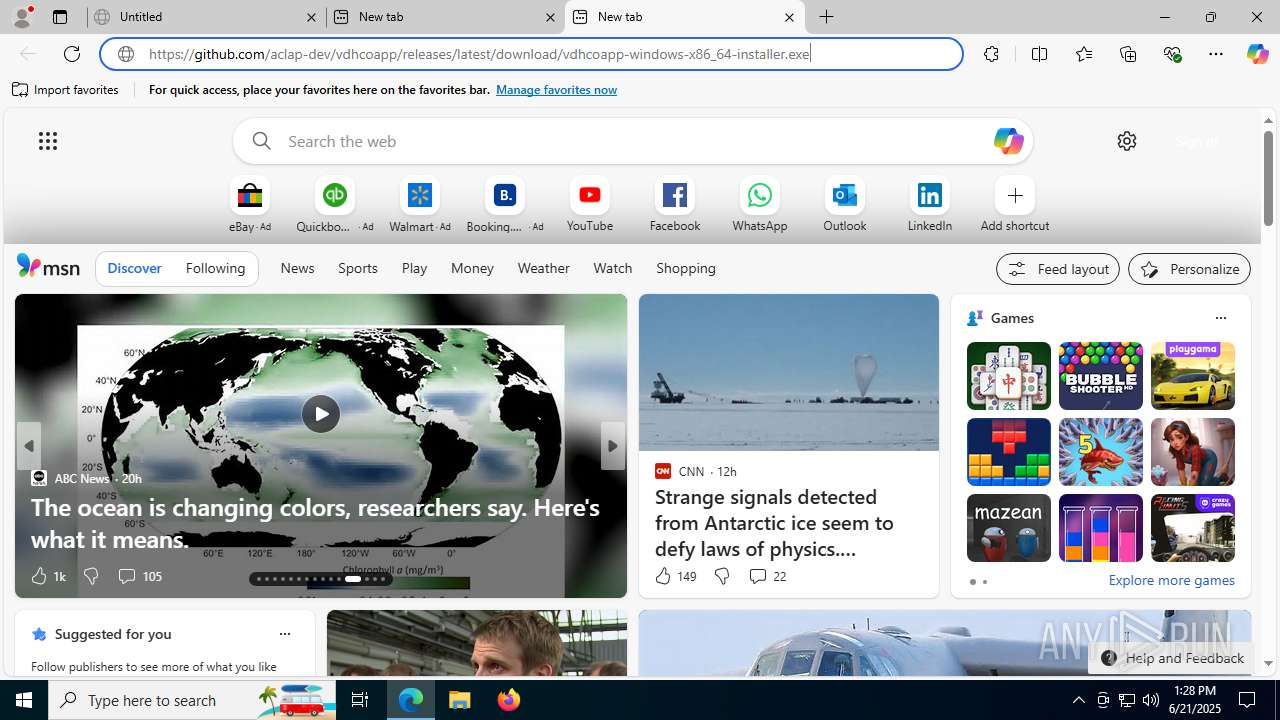Viewport: 1280px width, 720px height.
Task: Open the 105 comments on ocean story
Action: (139, 576)
